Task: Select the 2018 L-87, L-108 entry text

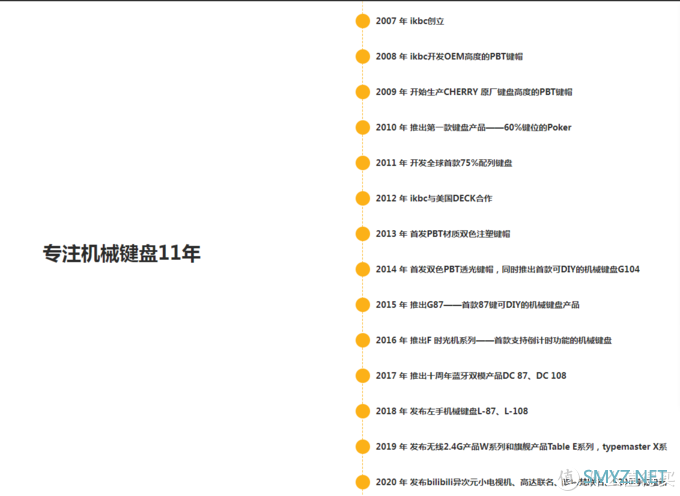Action: coord(452,411)
